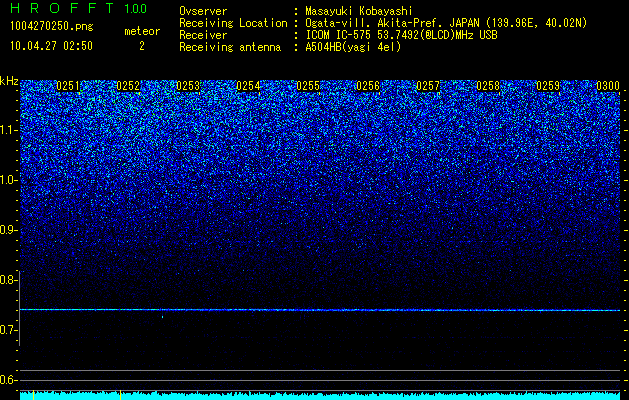Click the small meteor echo dot below carrier line
This screenshot has height=400, width=629.
(x=162, y=317)
